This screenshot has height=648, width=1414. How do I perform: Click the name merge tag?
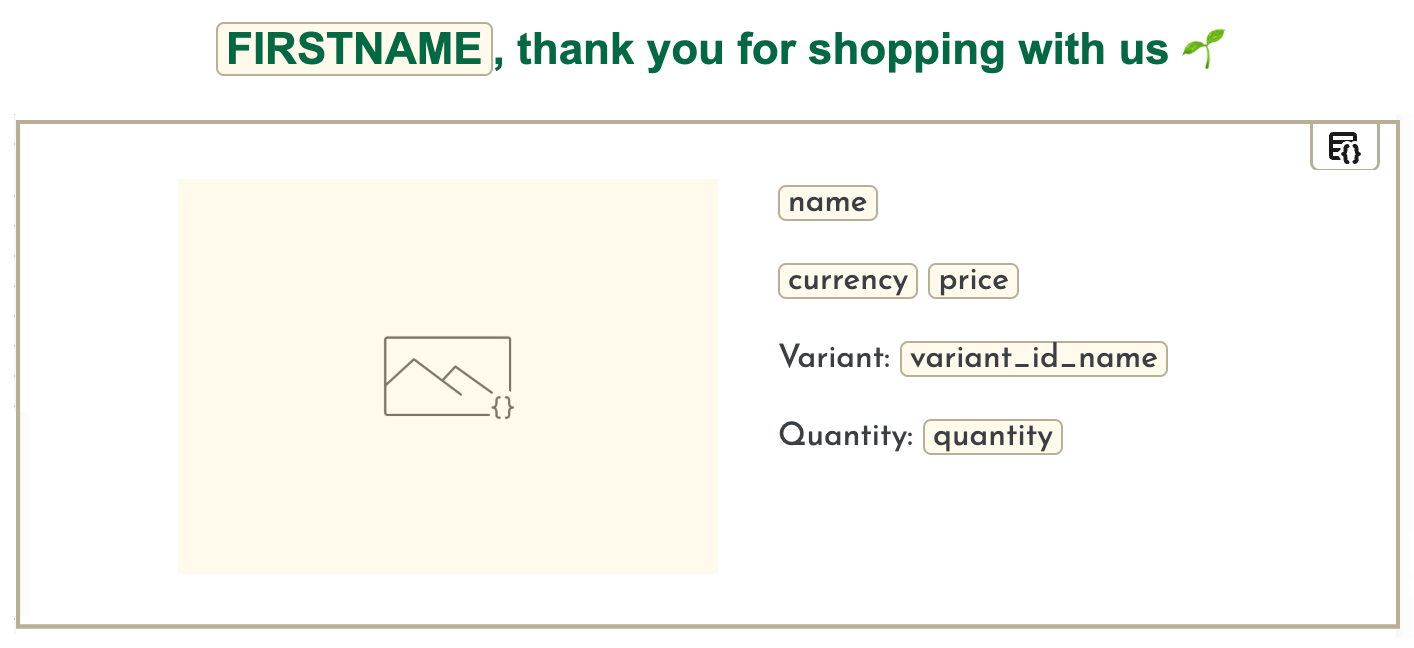click(x=827, y=203)
